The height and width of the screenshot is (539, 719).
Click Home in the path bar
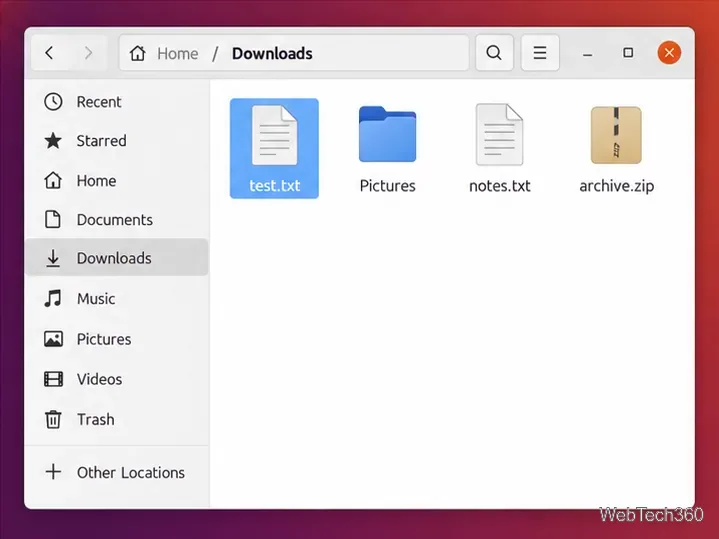(177, 54)
